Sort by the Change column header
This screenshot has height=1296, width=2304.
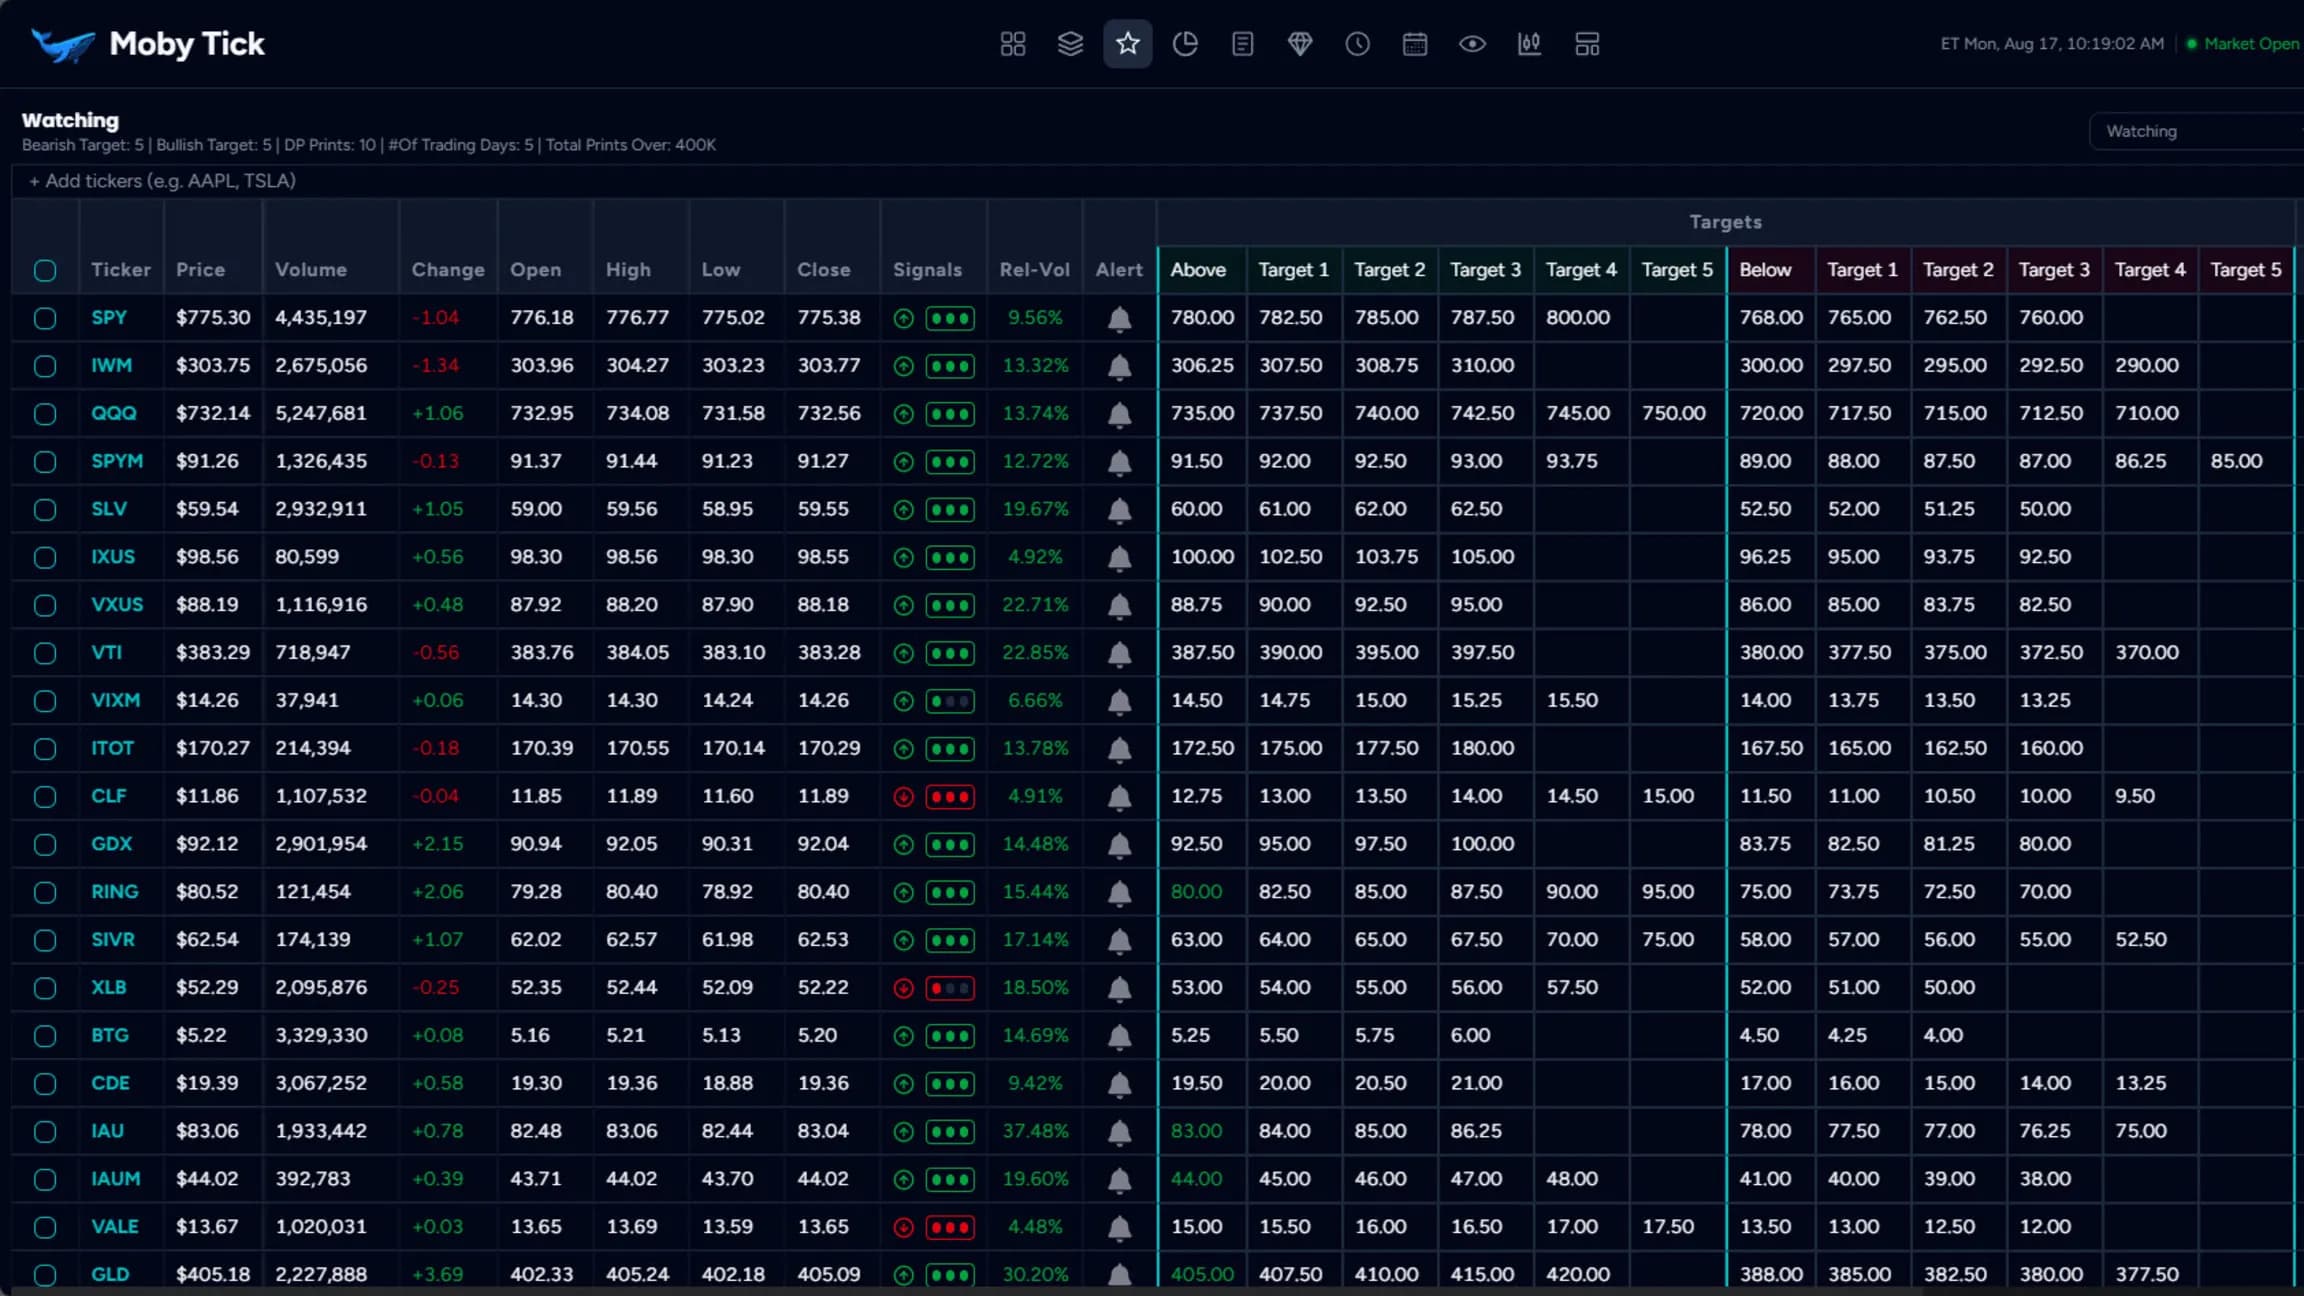tap(448, 270)
